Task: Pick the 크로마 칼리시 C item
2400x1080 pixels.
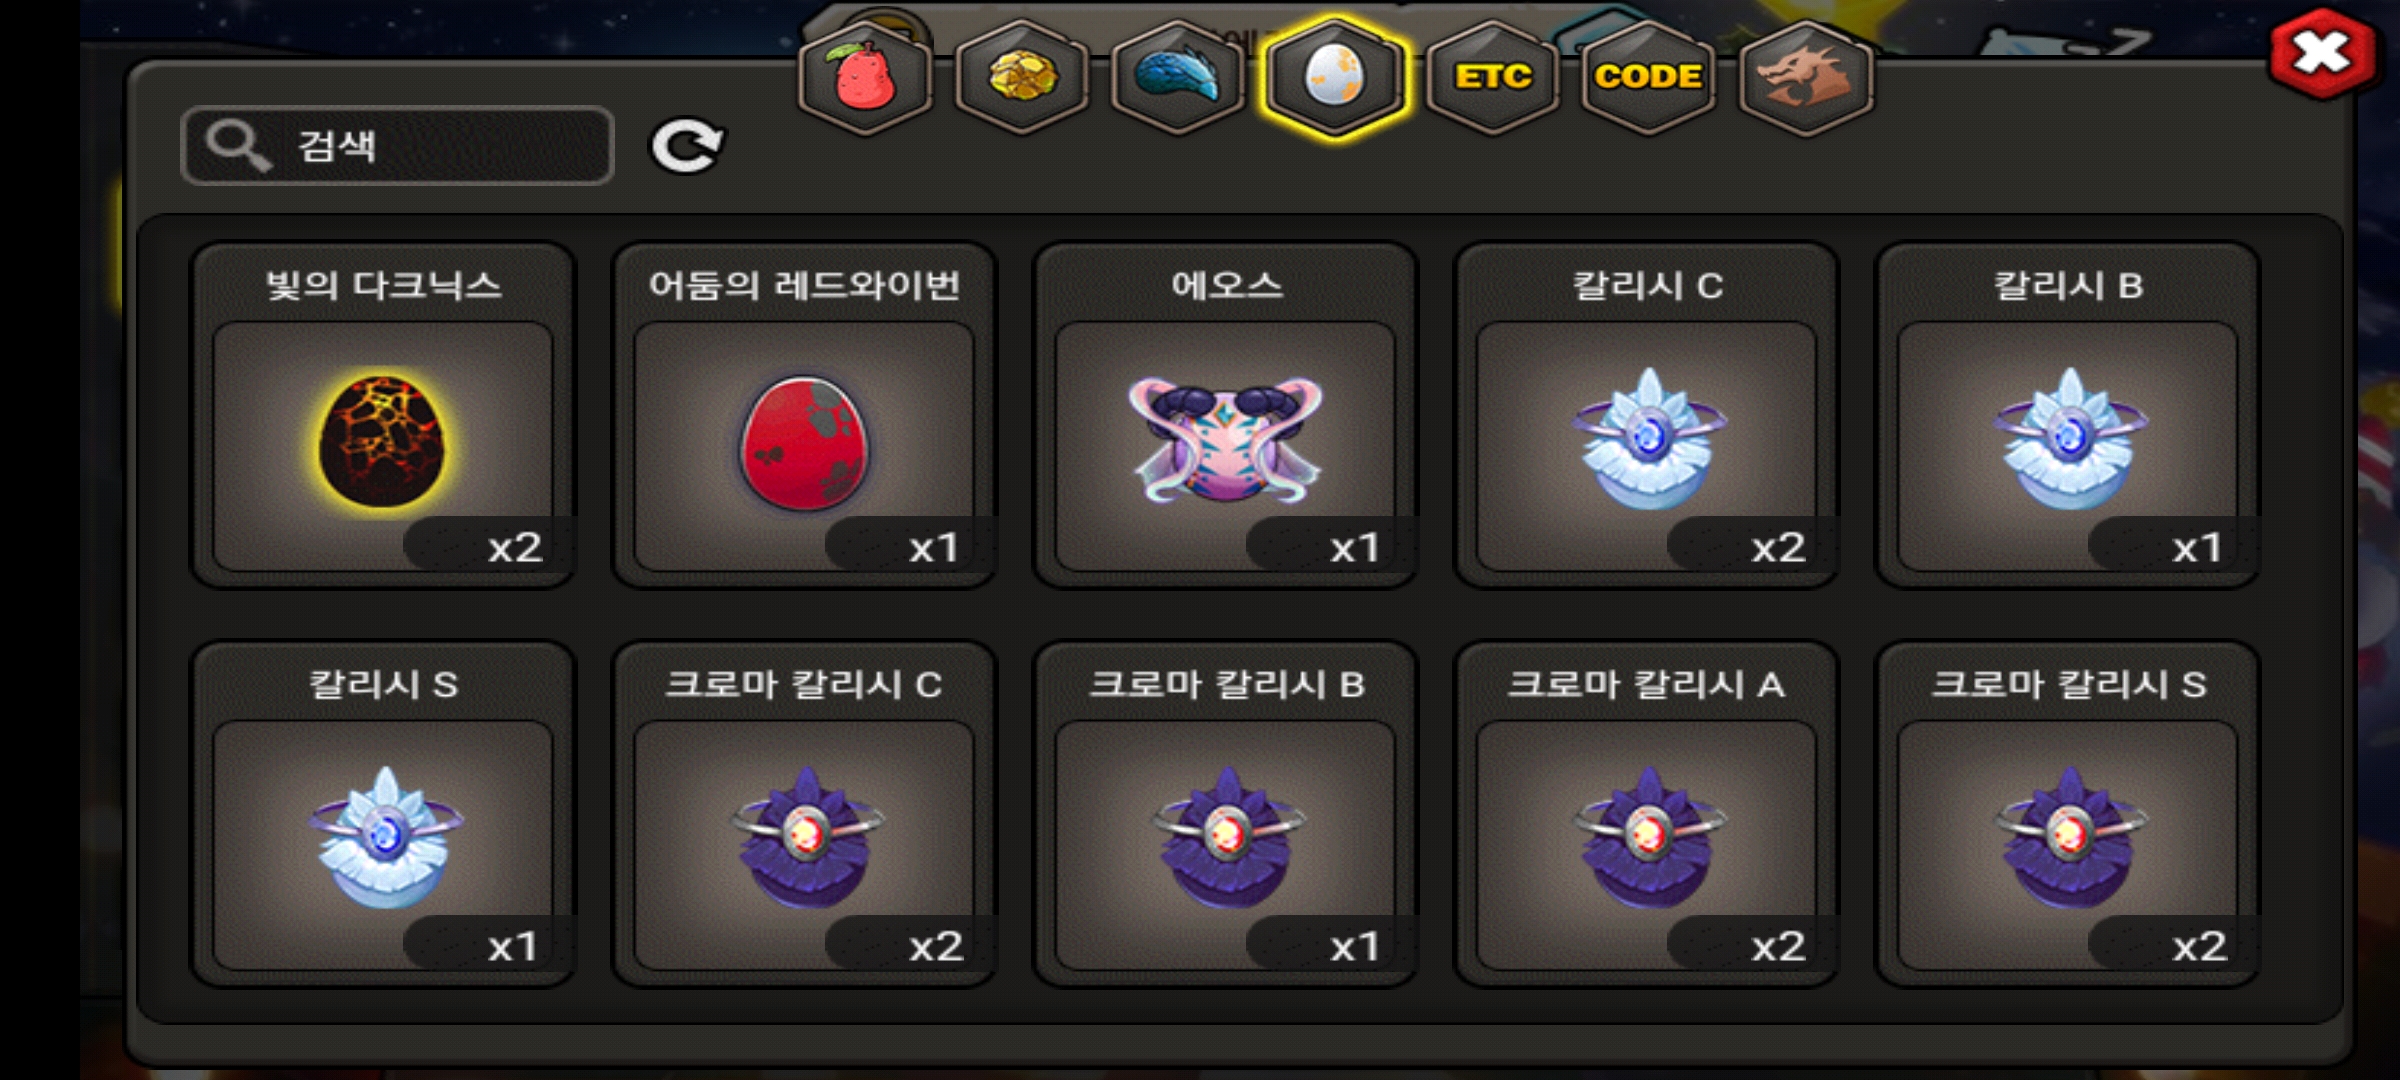Action: click(x=804, y=814)
